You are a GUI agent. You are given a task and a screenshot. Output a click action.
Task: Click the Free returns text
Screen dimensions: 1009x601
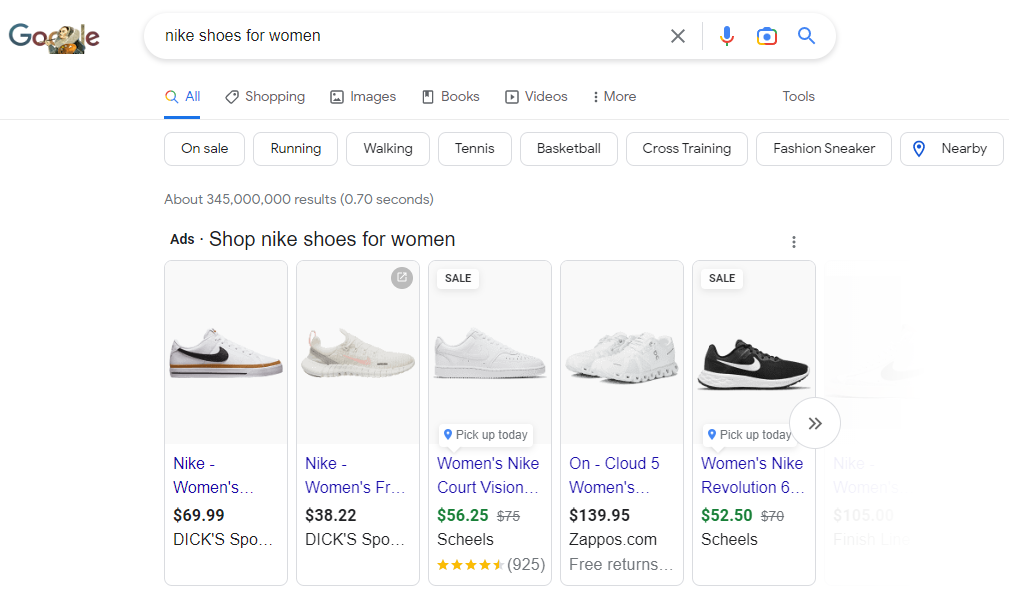[621, 565]
